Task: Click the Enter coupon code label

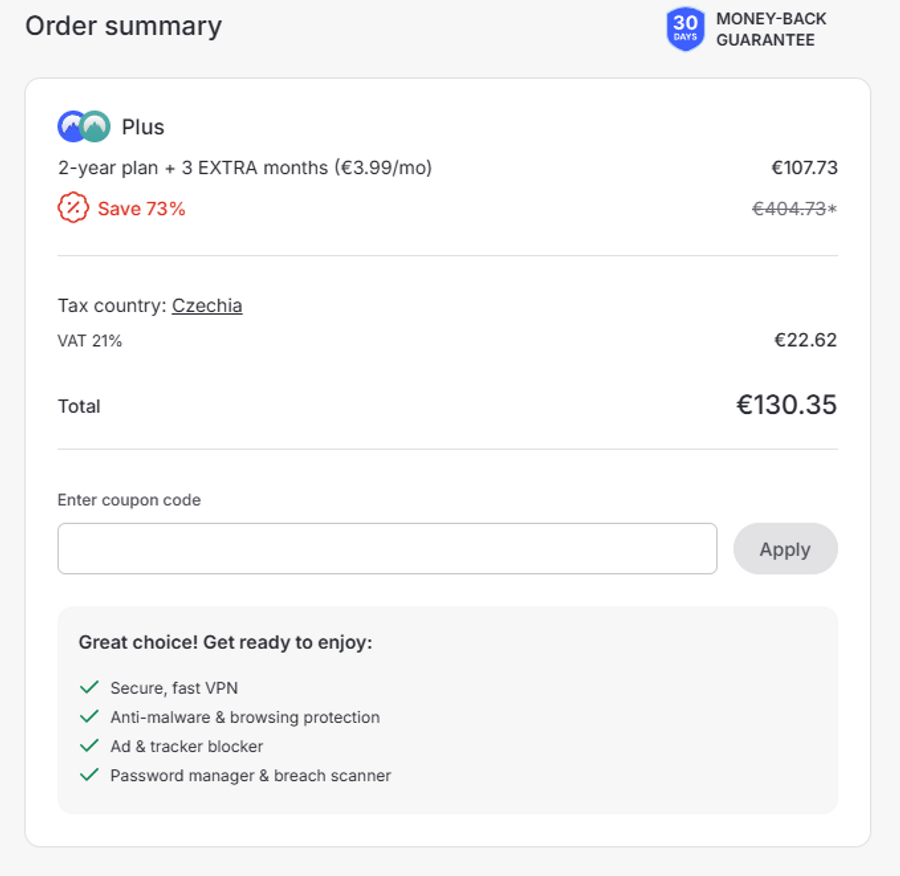Action: click(x=129, y=500)
